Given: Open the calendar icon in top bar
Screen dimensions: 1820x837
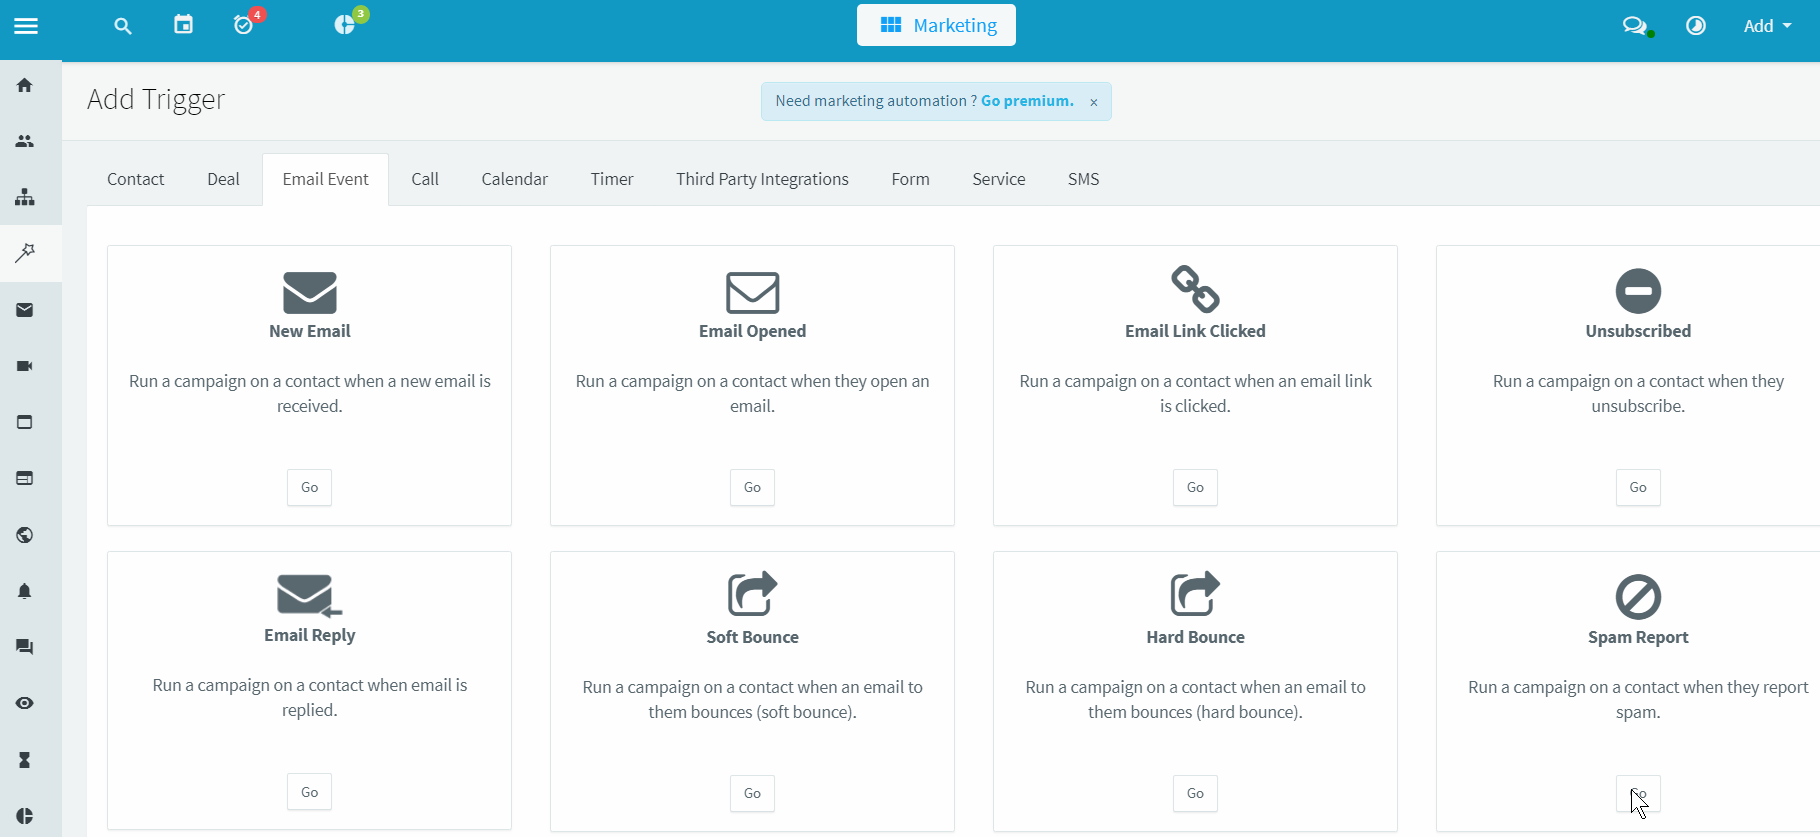Looking at the screenshot, I should 183,25.
